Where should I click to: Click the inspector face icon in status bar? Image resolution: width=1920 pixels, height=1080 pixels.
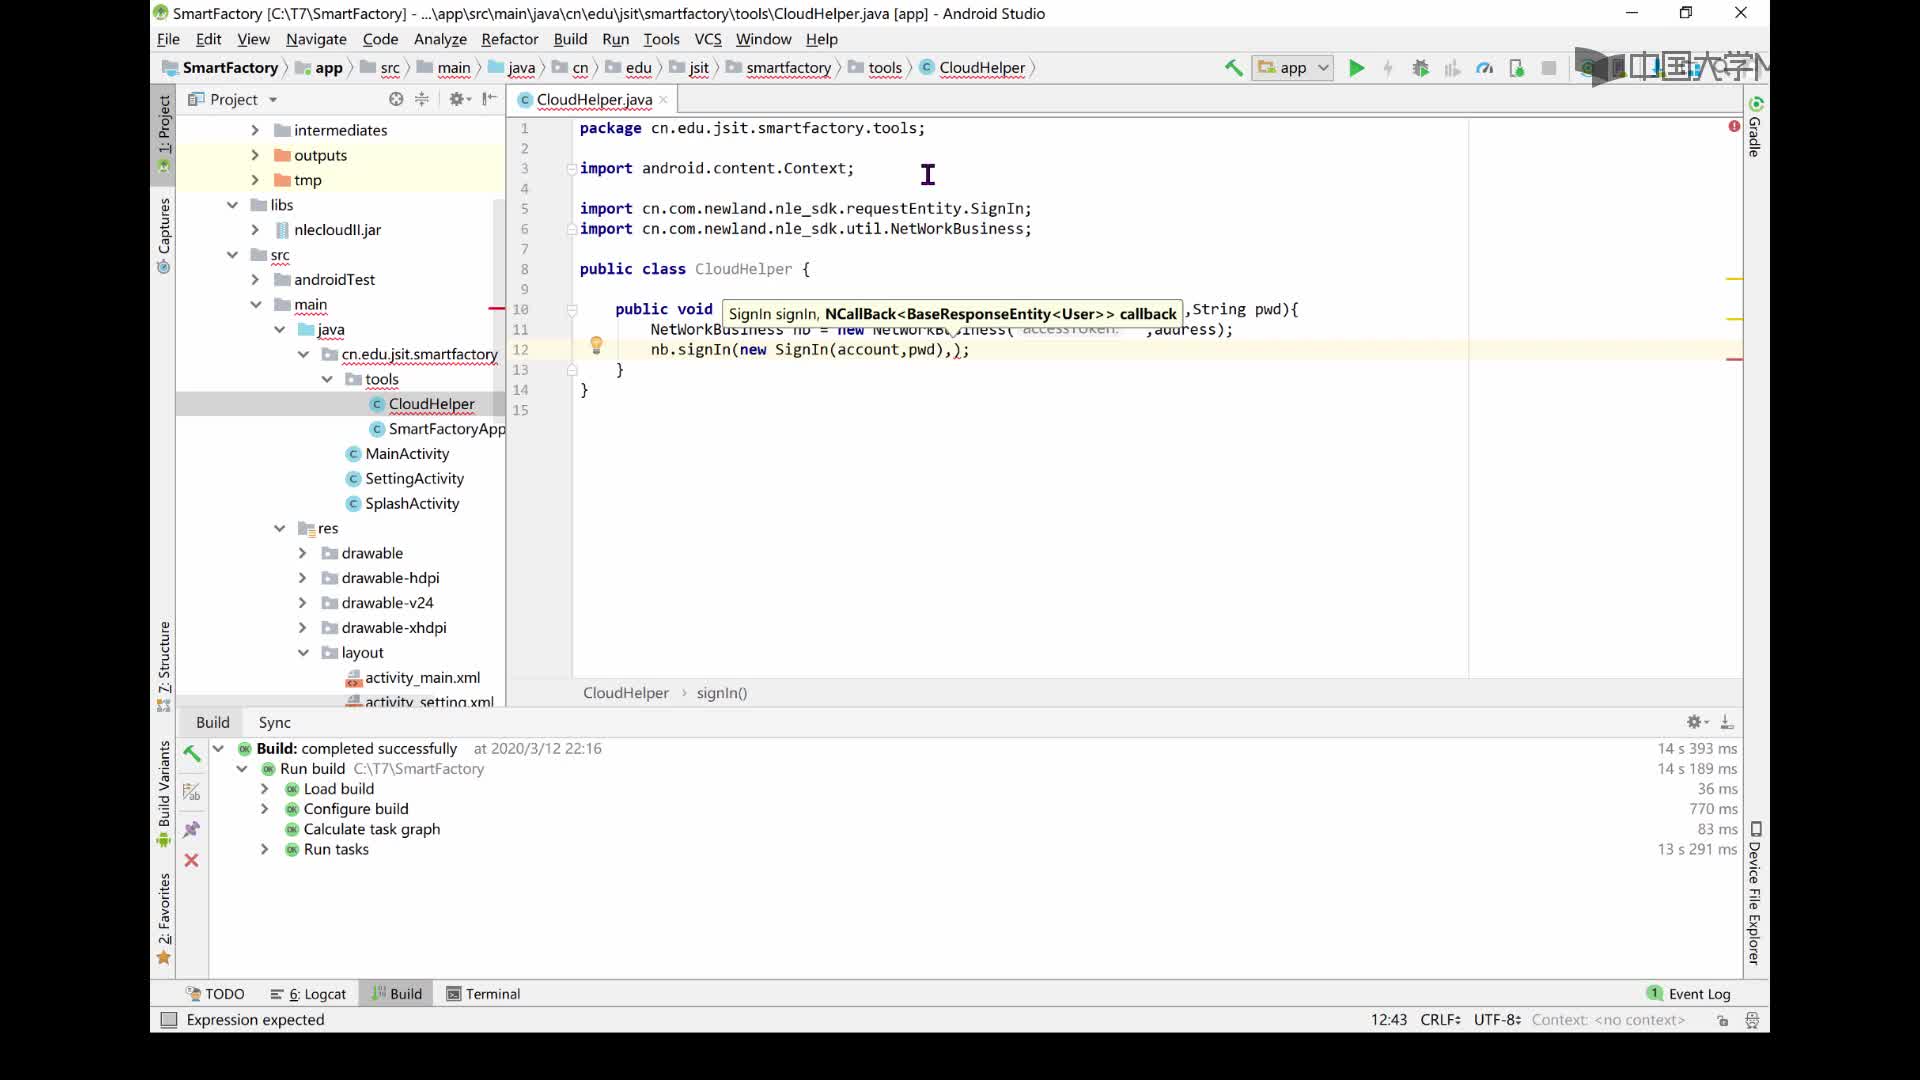[1752, 1020]
